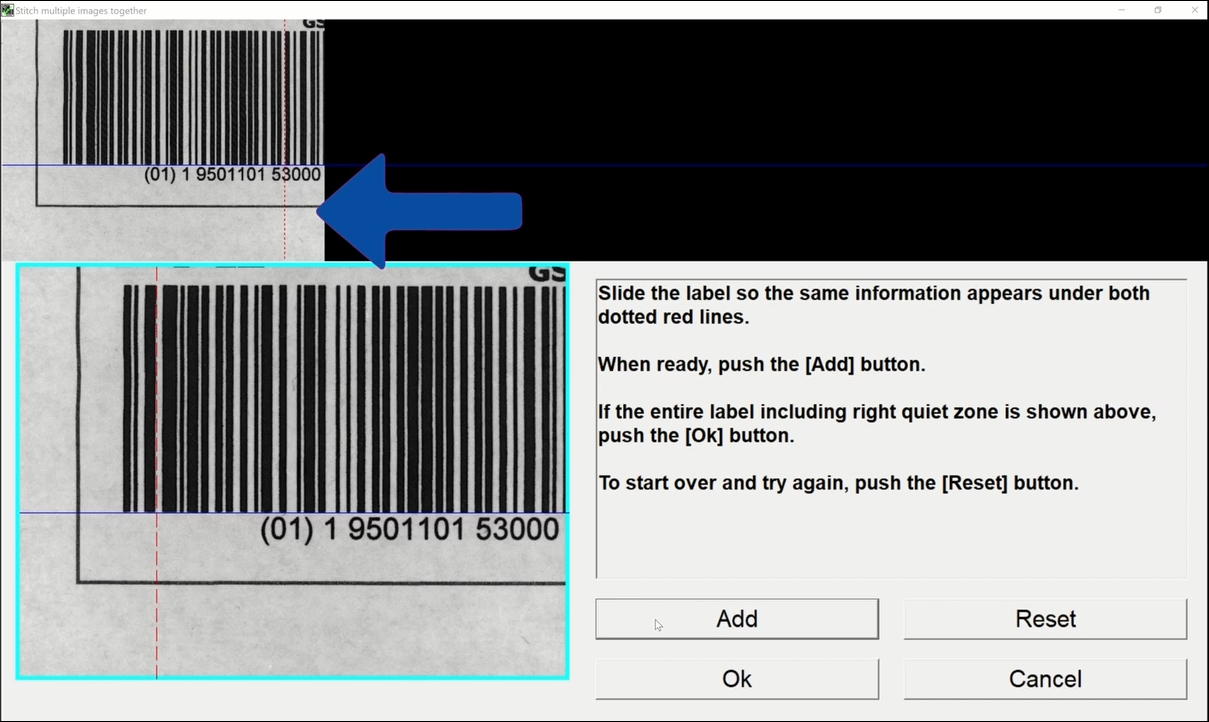Click the 'Stitch multiple images together' title

point(81,11)
